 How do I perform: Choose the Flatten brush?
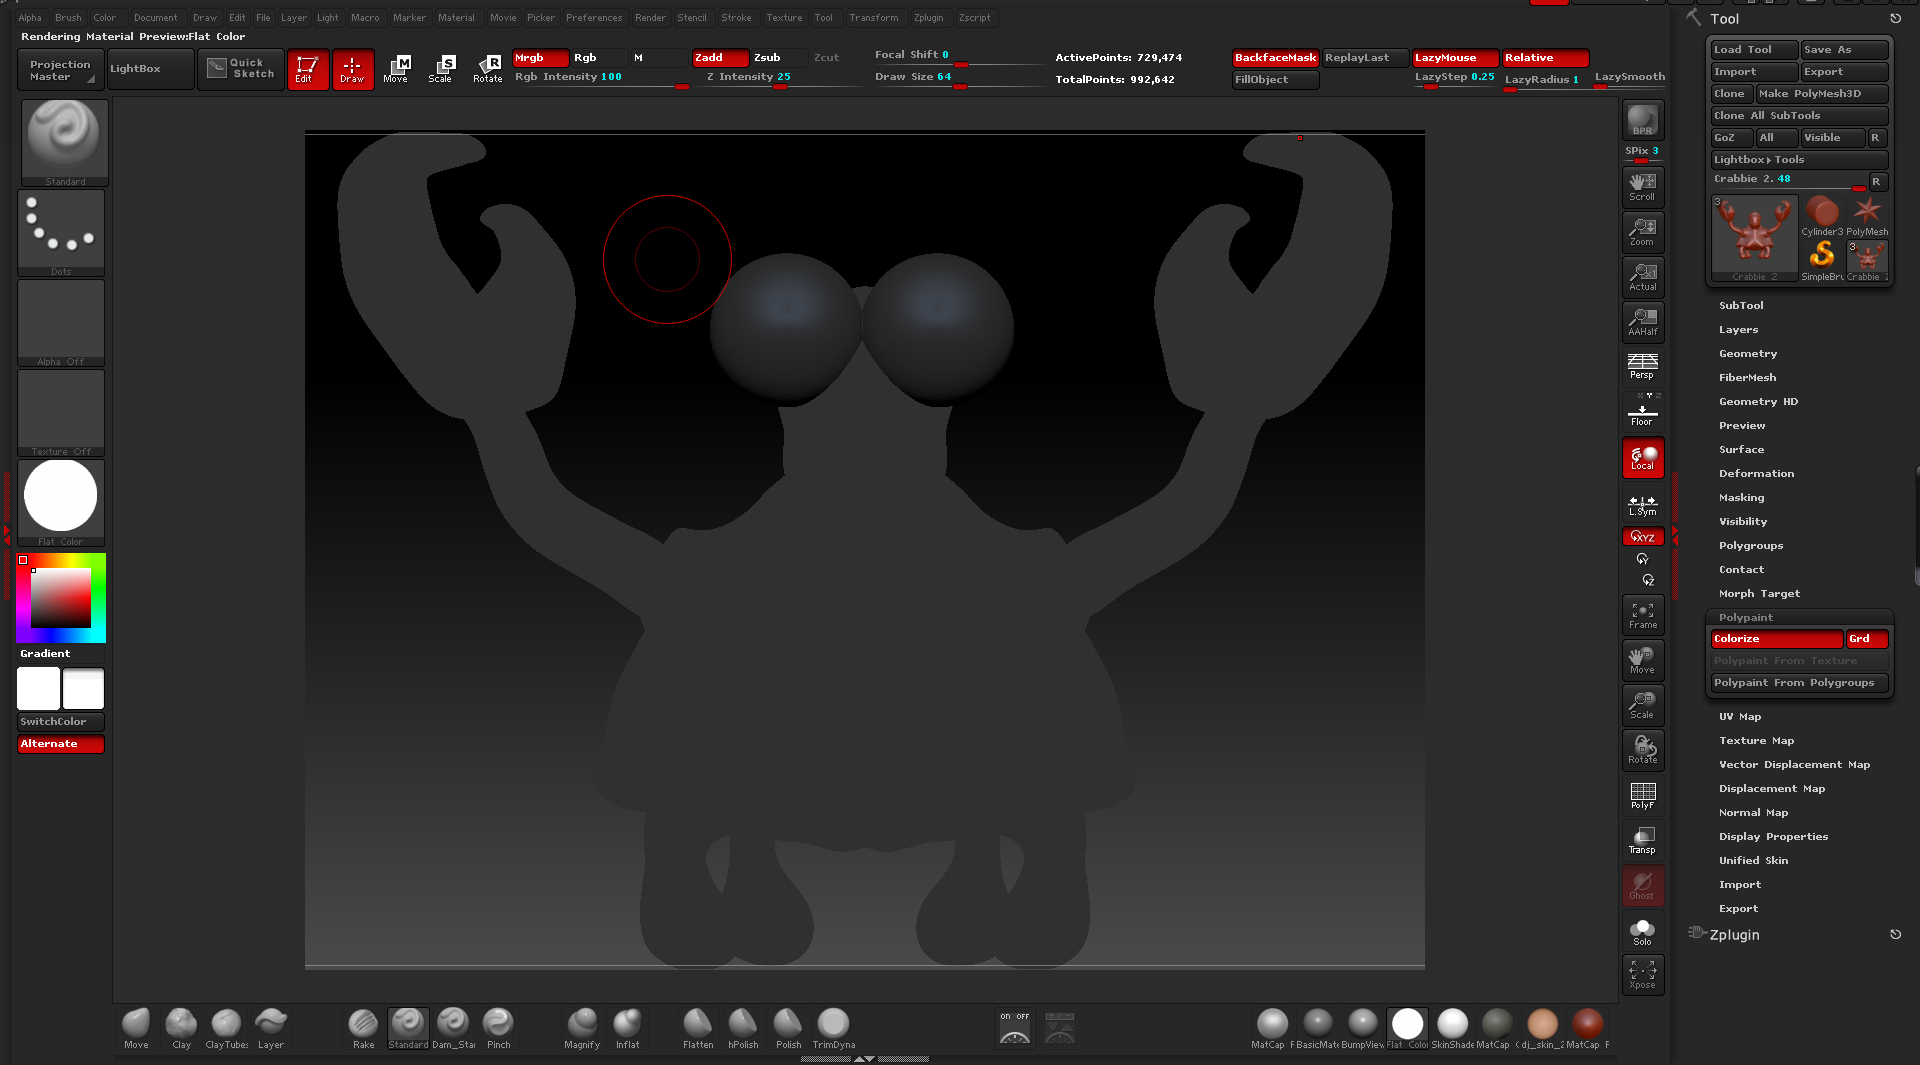point(698,1028)
